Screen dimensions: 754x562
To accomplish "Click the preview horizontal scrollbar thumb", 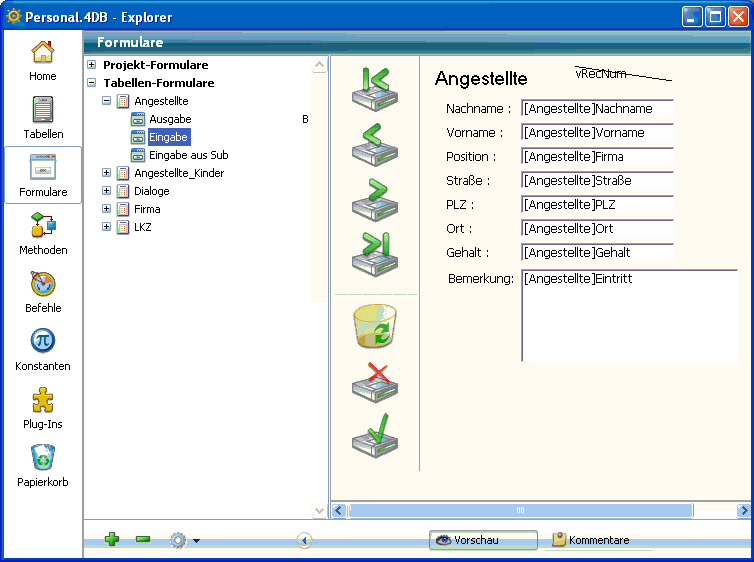I will (520, 510).
